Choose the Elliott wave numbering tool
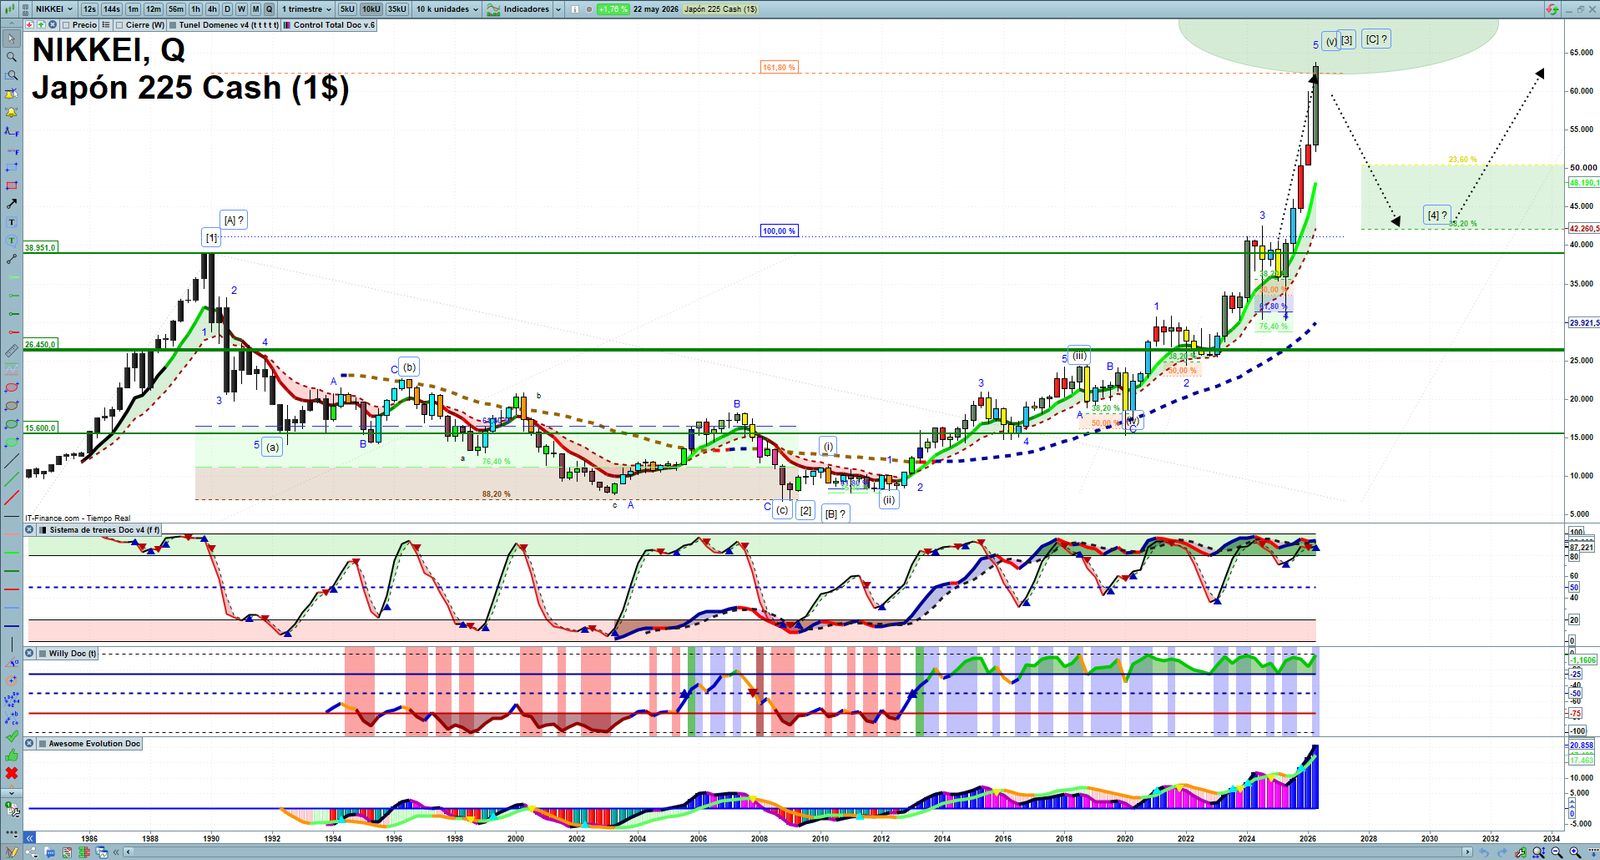Screen dimensions: 1600x860 click(x=12, y=700)
